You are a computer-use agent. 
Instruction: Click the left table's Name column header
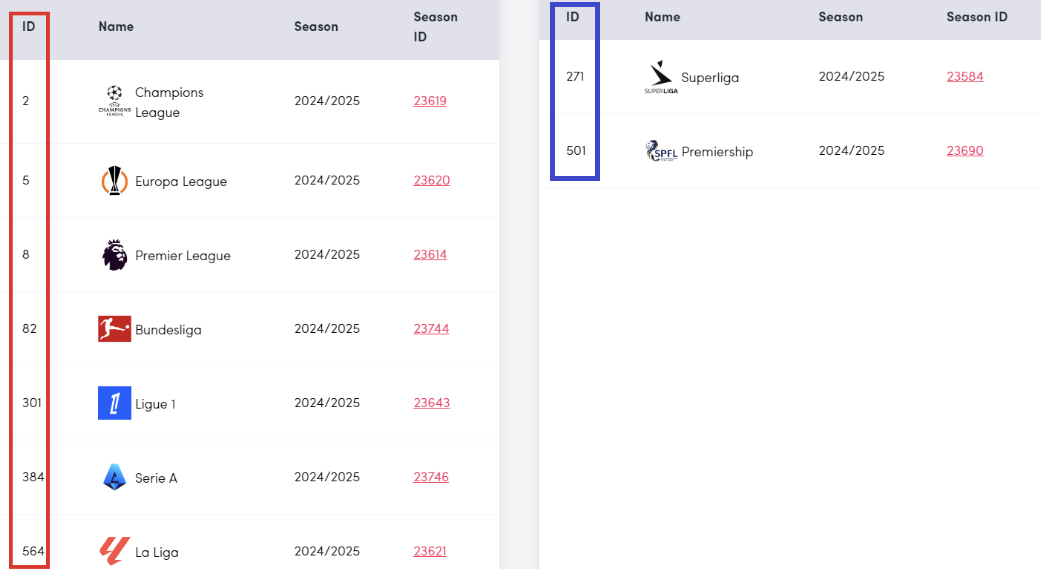click(x=116, y=27)
